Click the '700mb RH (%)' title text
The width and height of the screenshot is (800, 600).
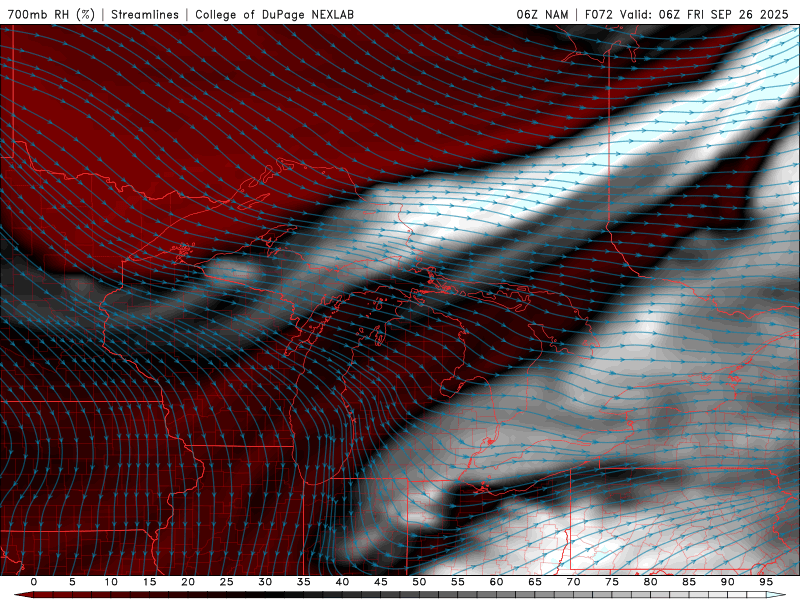(x=51, y=14)
